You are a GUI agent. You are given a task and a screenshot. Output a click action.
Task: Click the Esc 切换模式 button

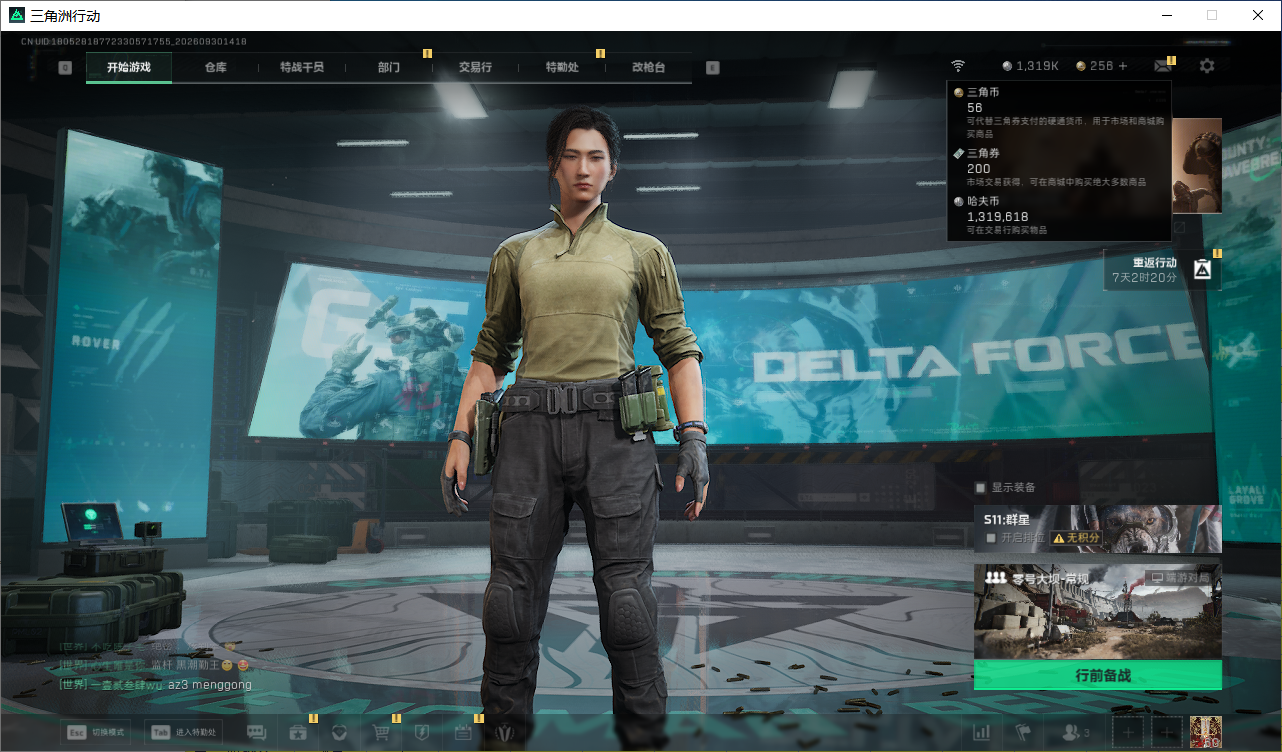(95, 732)
